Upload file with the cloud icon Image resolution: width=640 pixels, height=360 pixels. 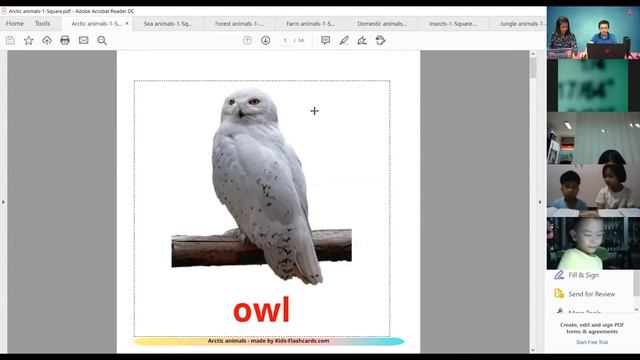47,40
